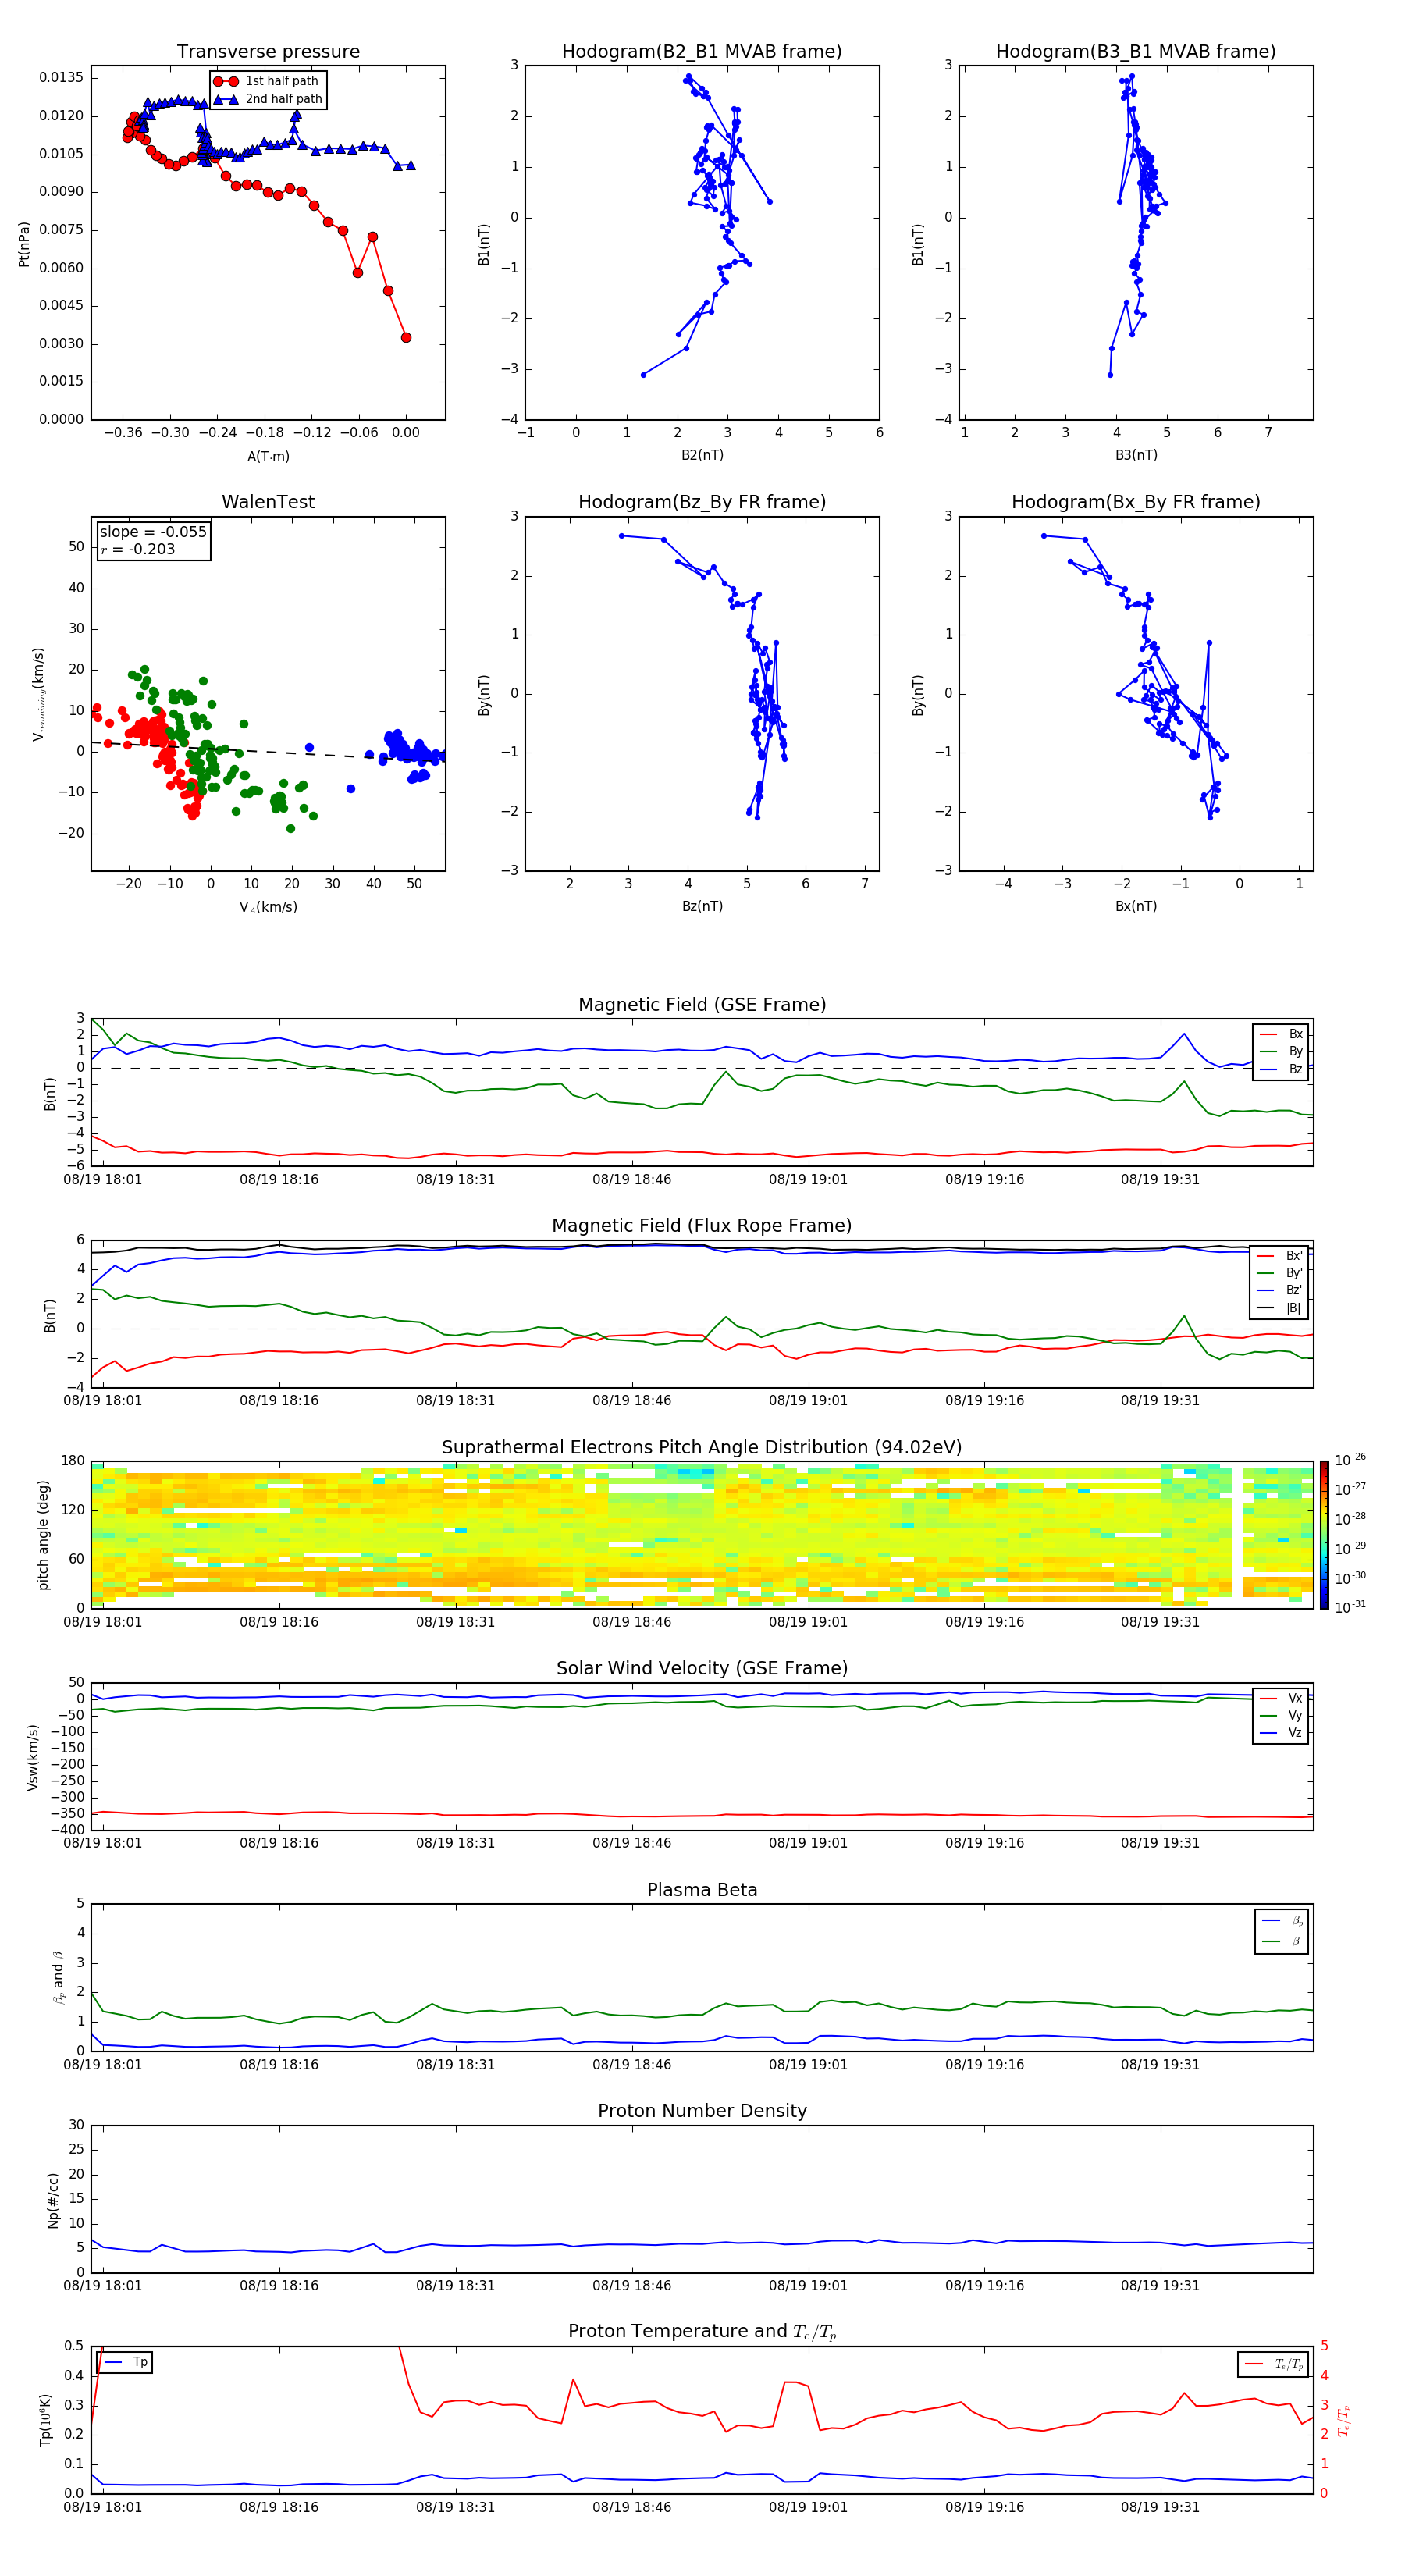
Task: Click the "A(T·m)" x-axis label
Action: [x=268, y=456]
